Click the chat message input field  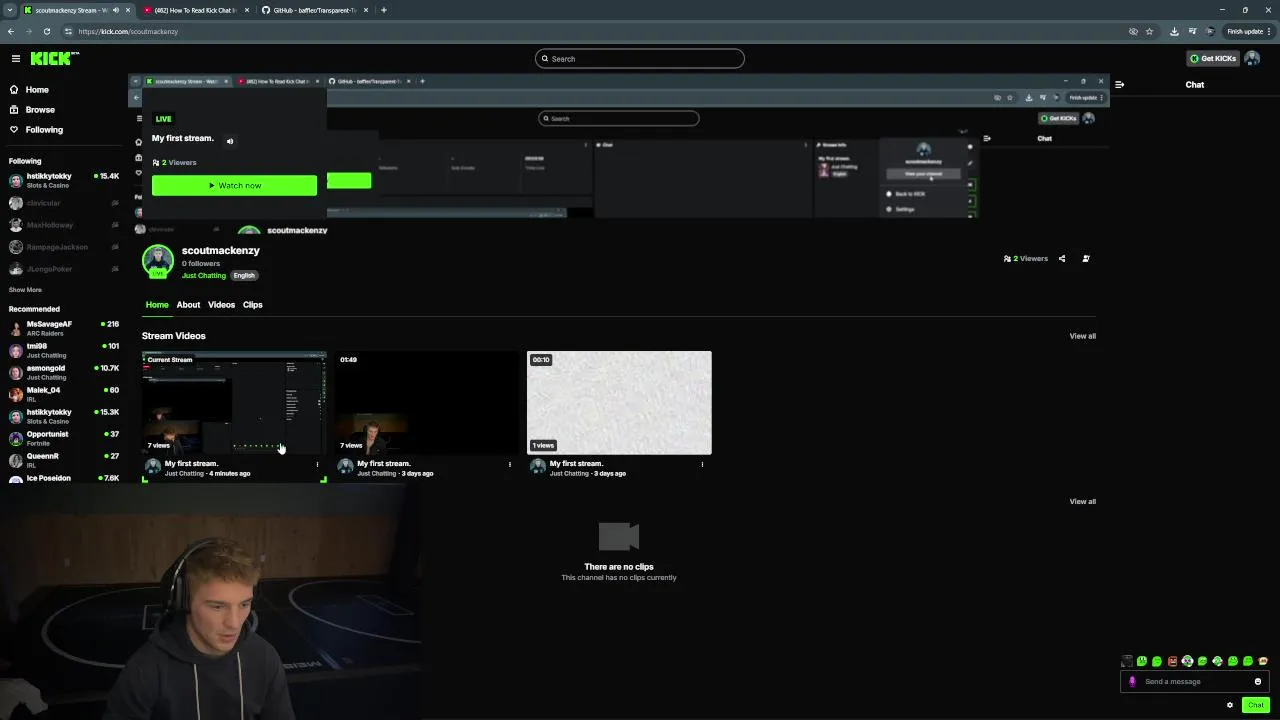pos(1195,682)
